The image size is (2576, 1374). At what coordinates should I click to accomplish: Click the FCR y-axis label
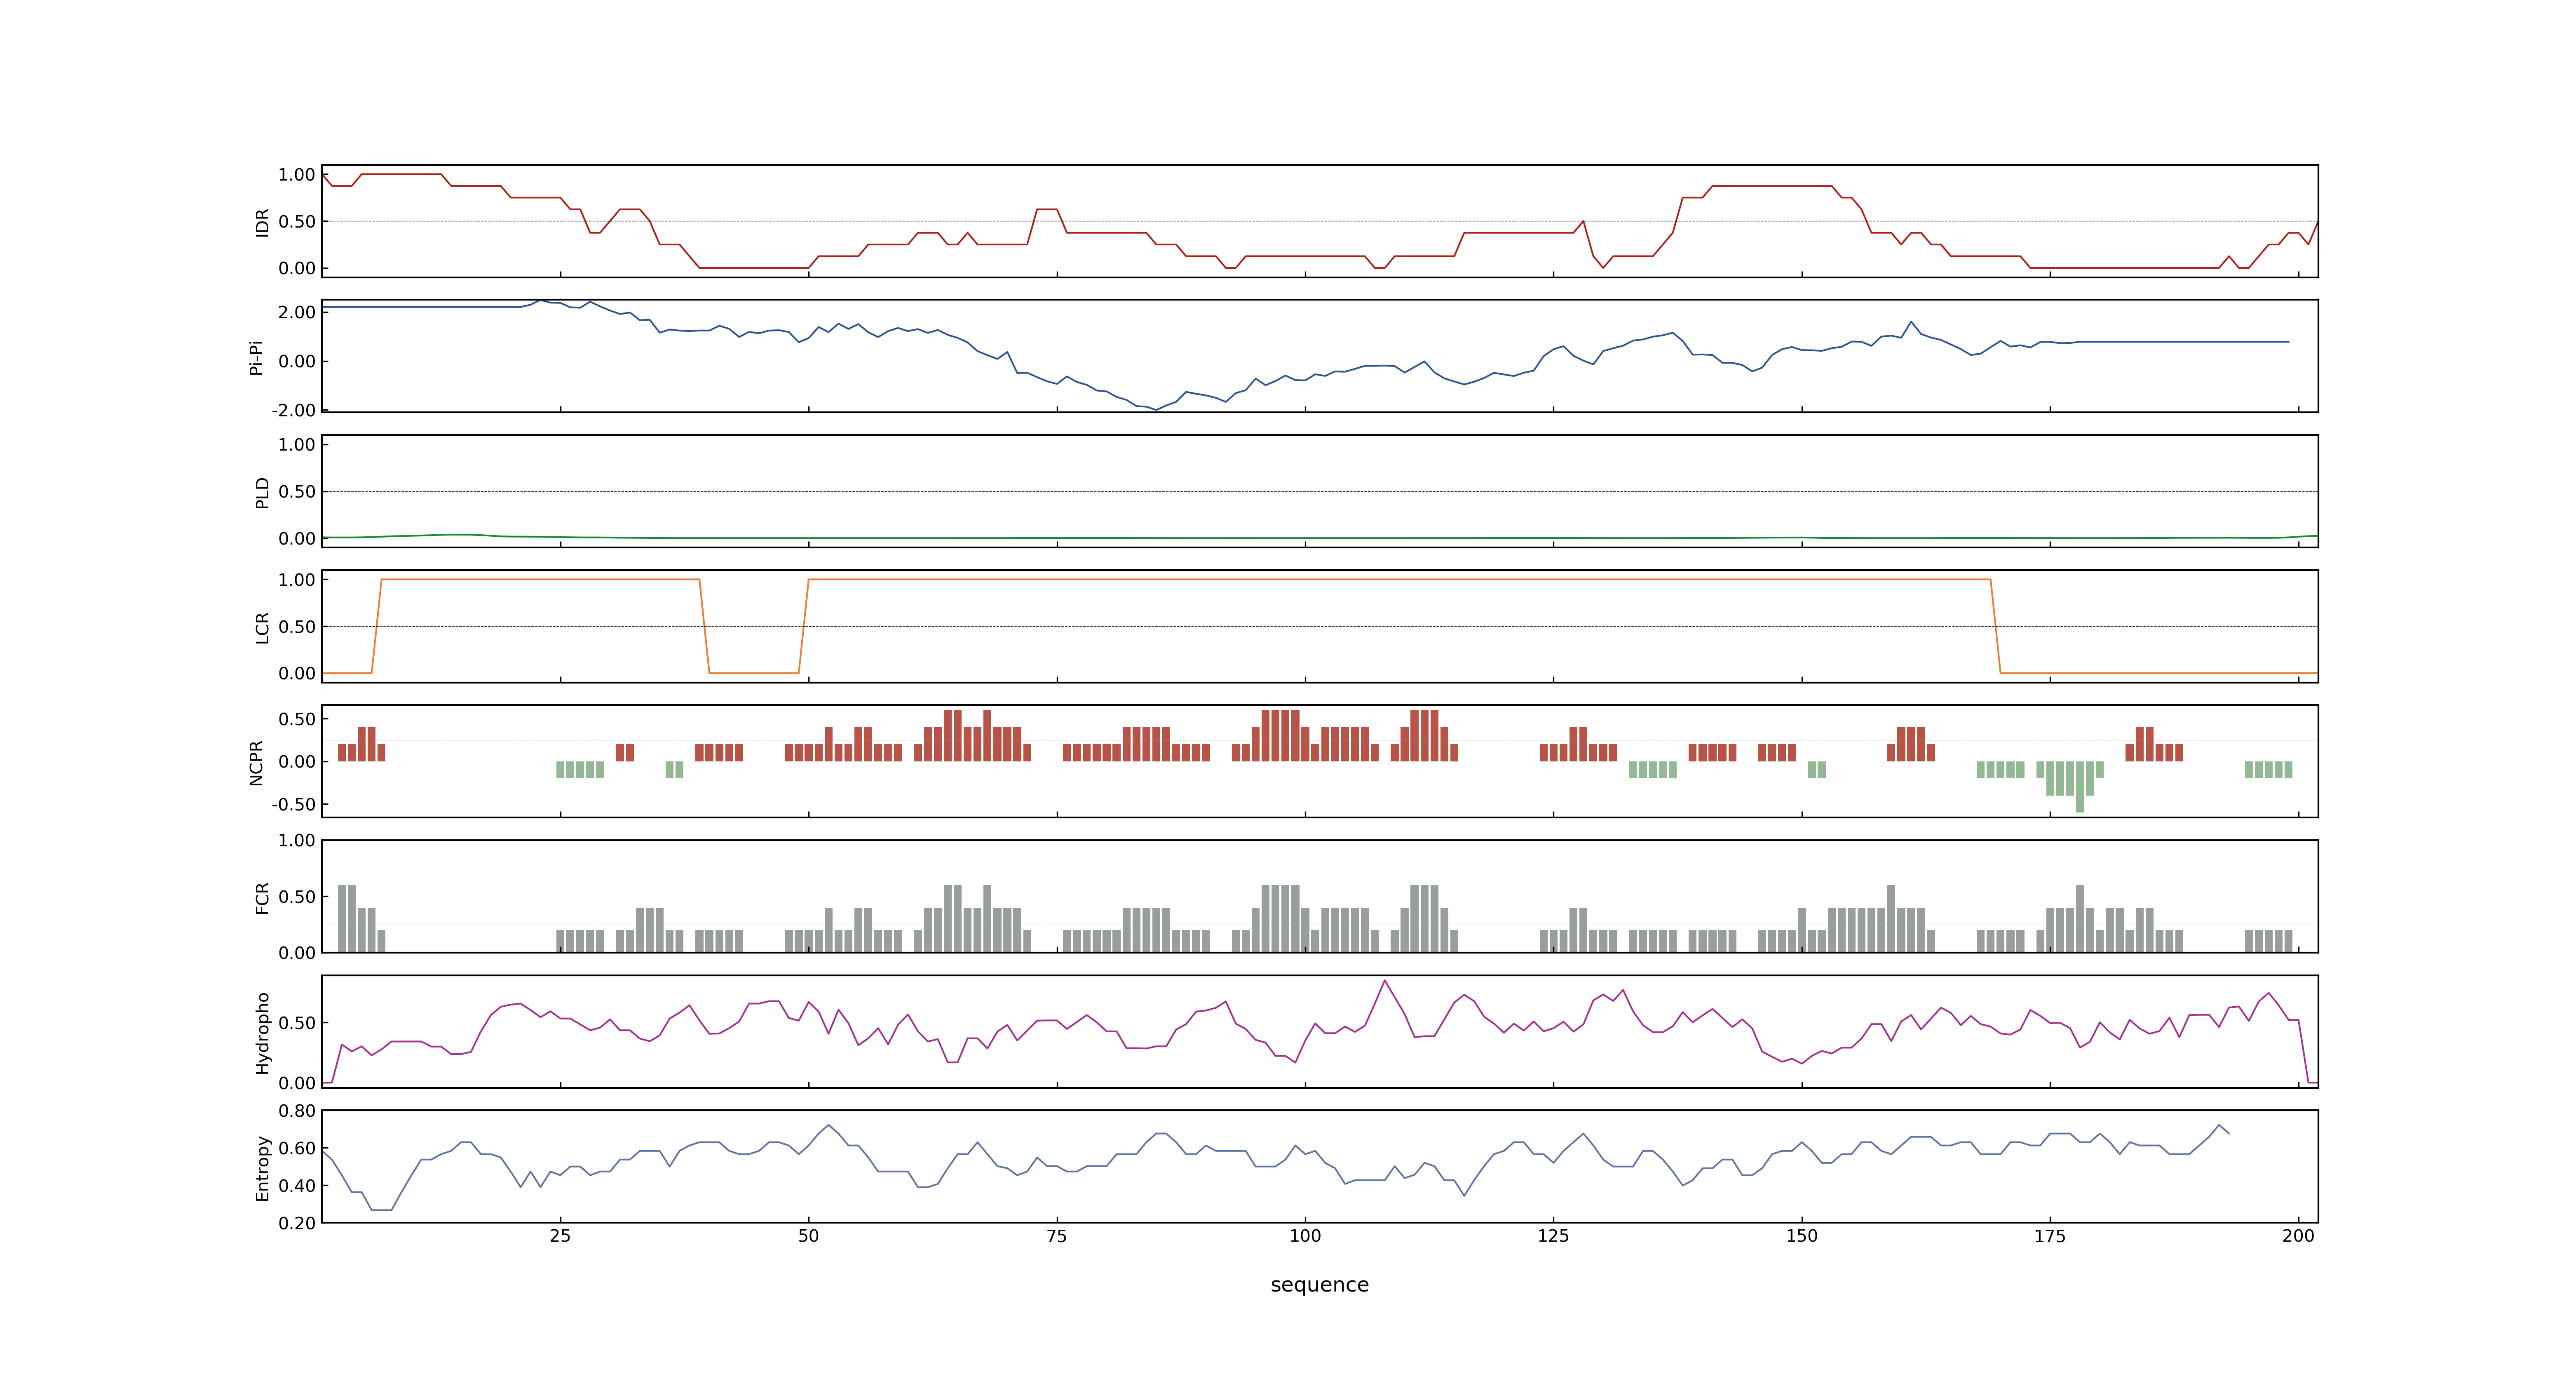(x=262, y=897)
